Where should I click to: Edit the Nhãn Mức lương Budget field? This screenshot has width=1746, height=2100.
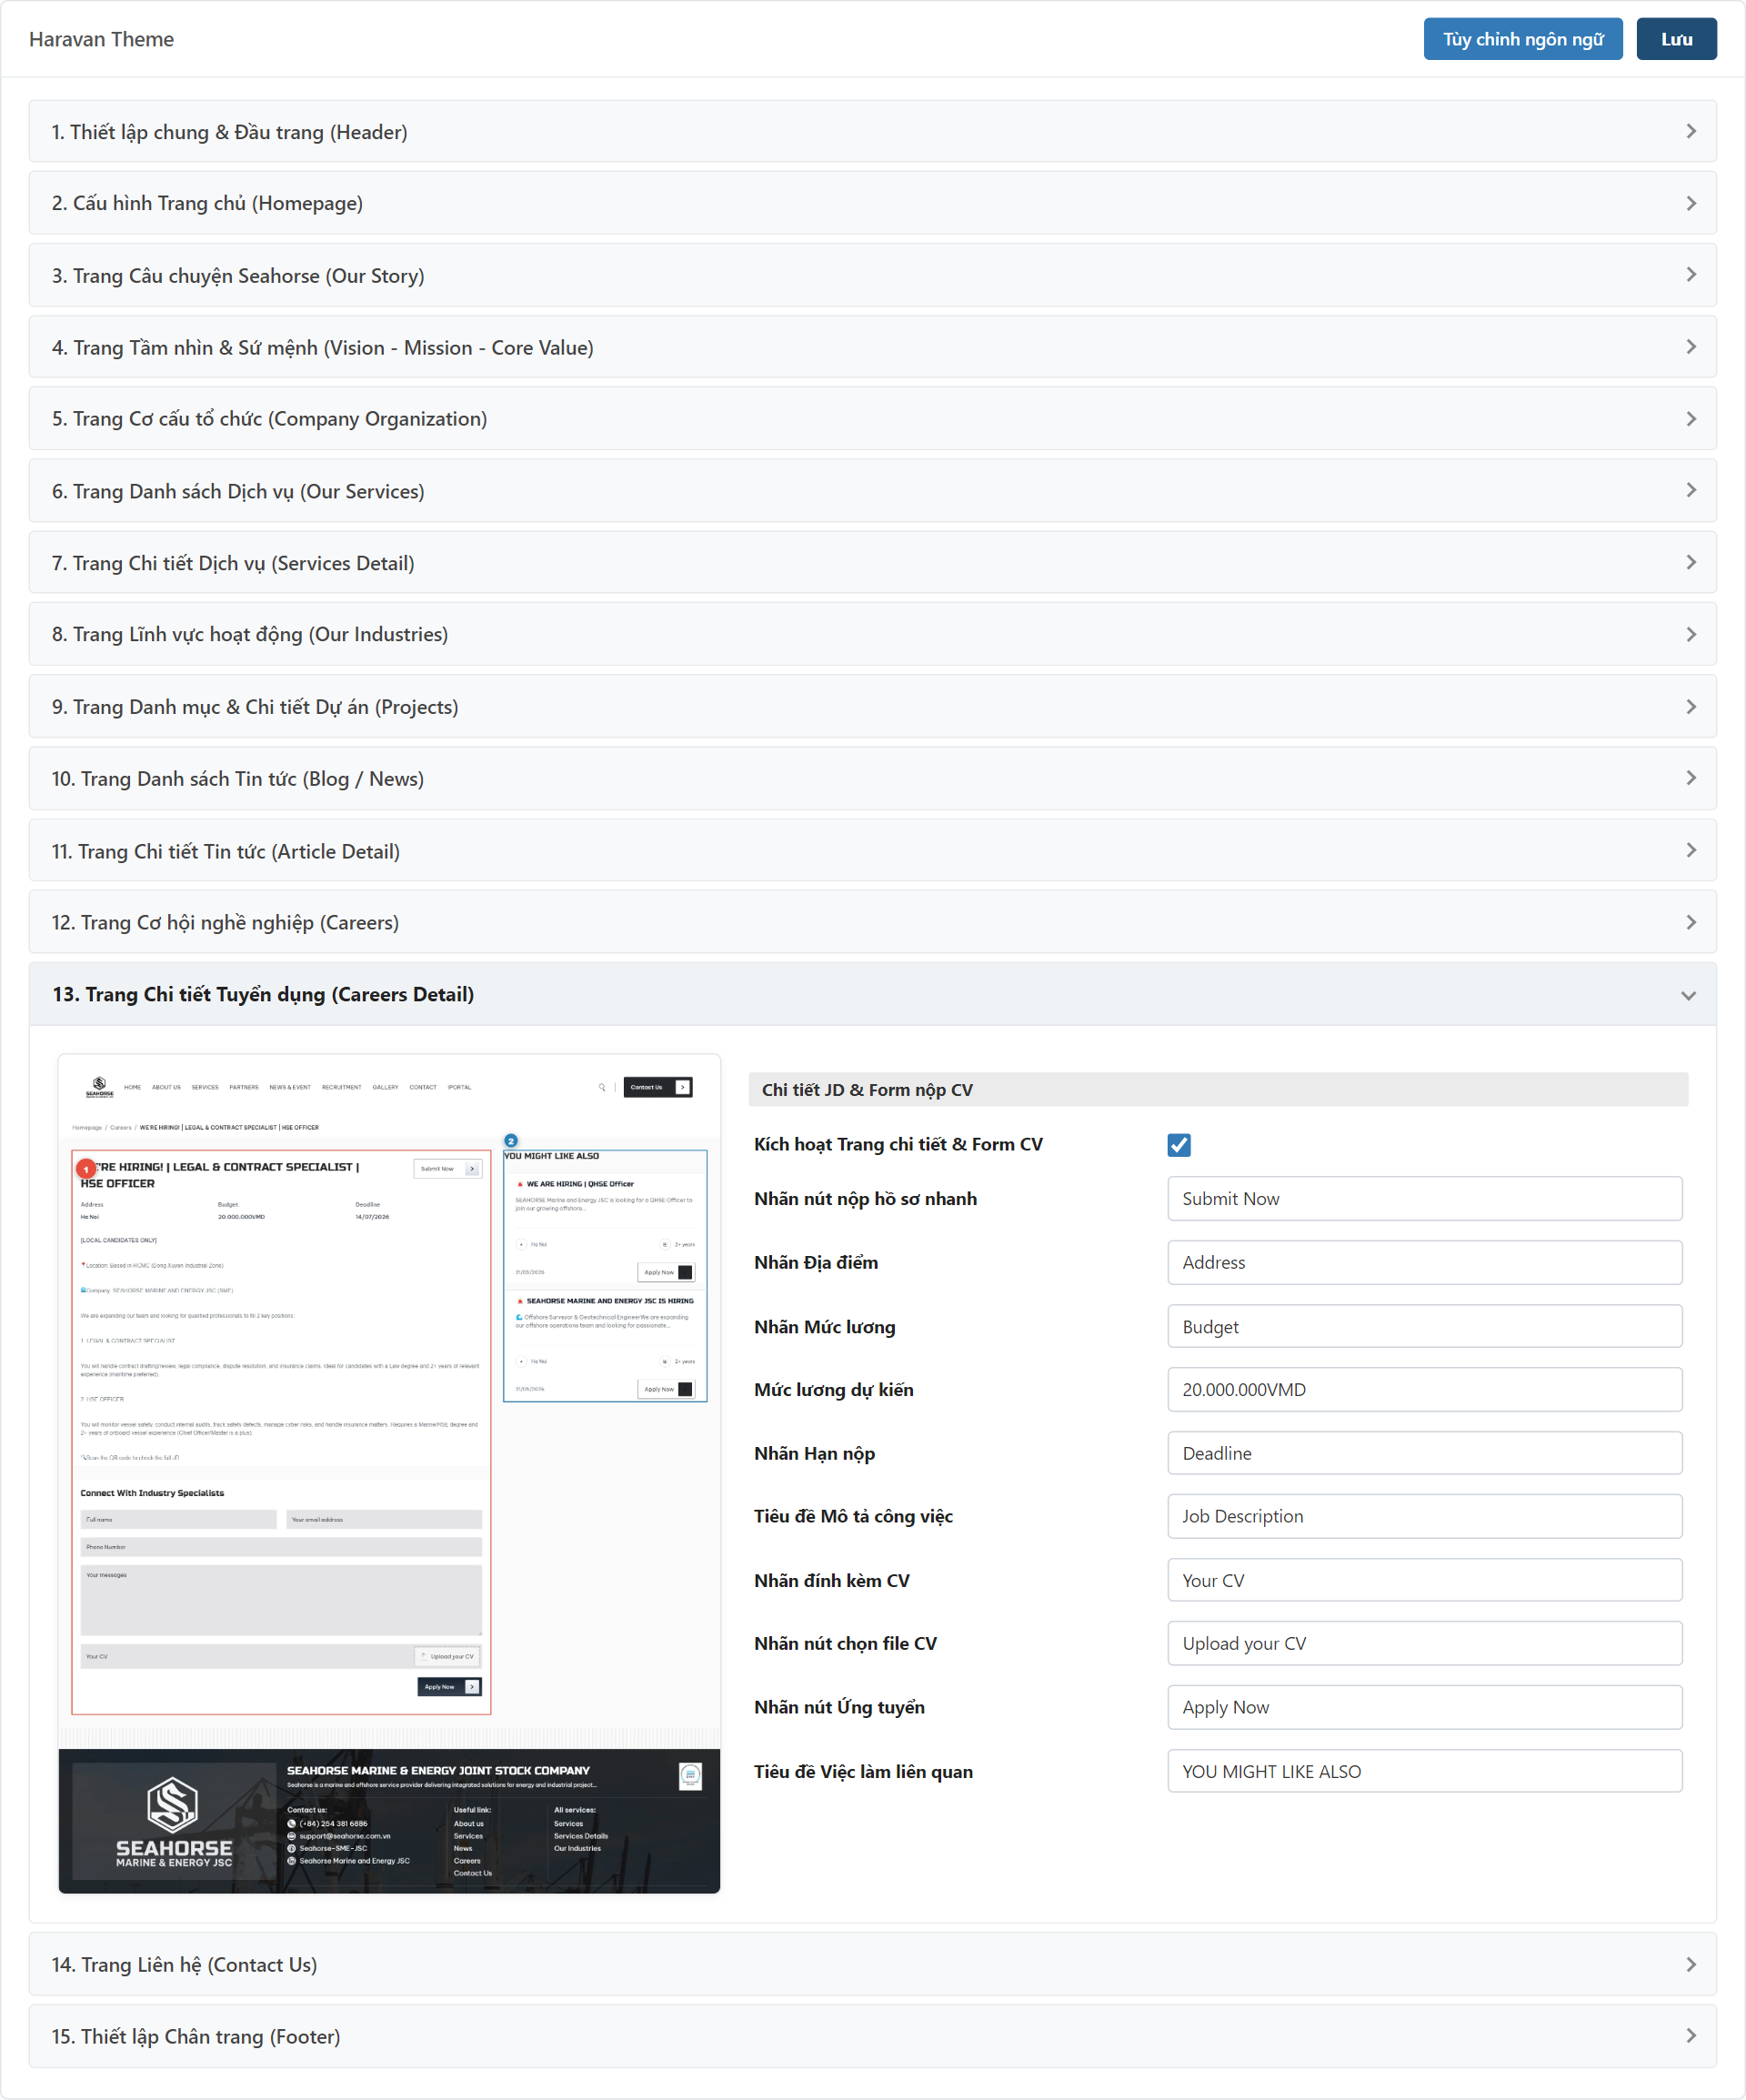pyautogui.click(x=1424, y=1326)
